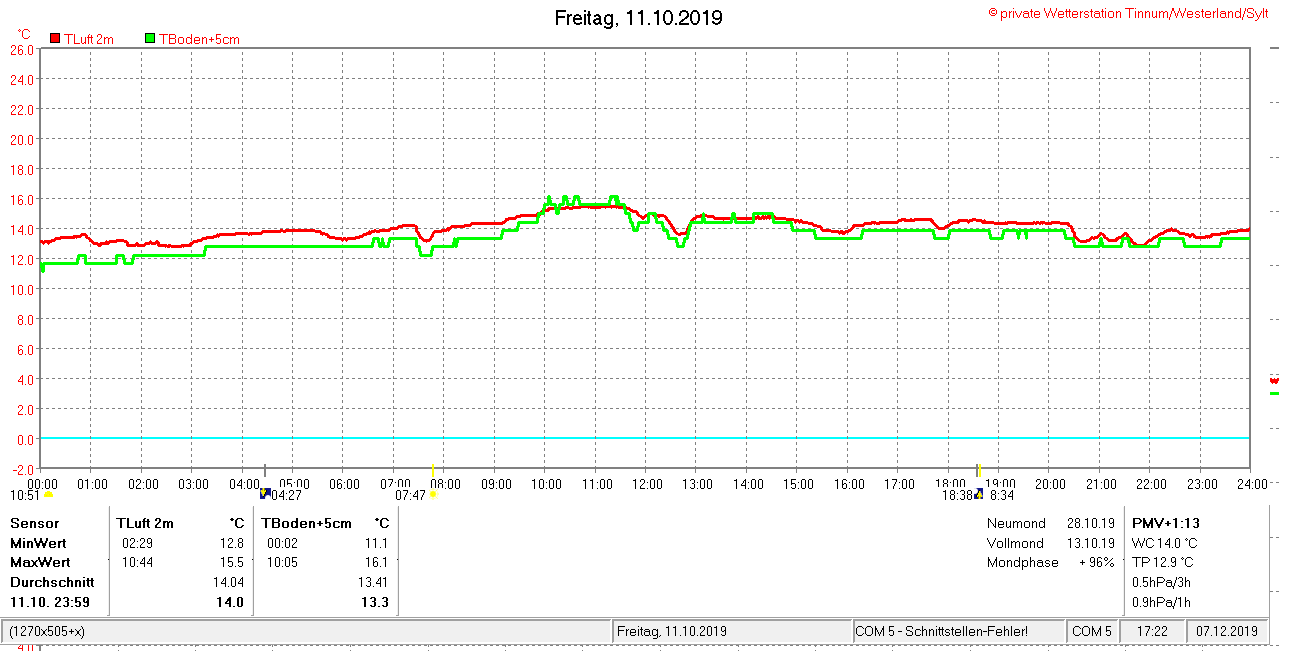The width and height of the screenshot is (1310, 651).
Task: Click the yellow sunrise icon beside 07:47
Action: pos(433,494)
